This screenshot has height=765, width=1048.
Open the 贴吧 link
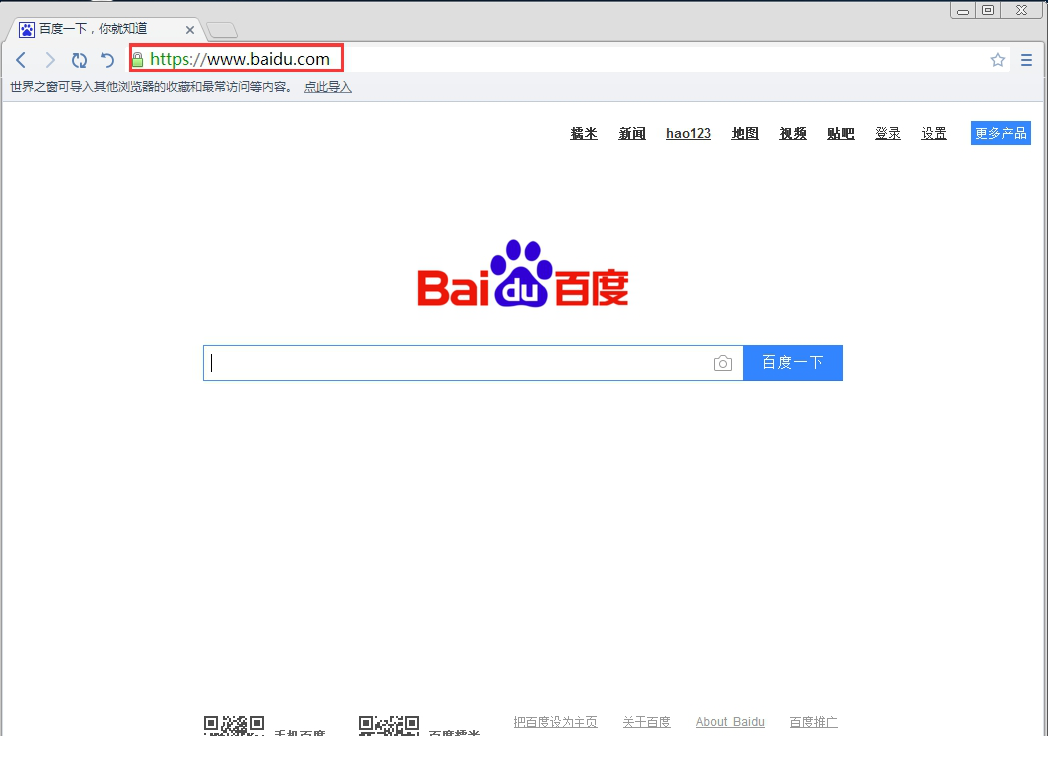841,134
